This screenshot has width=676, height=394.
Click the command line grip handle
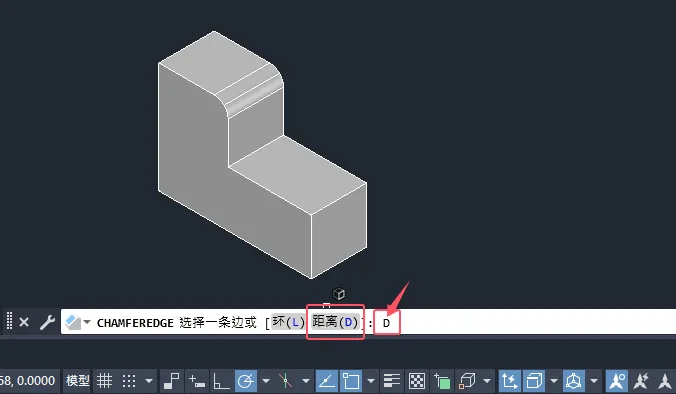(9, 322)
